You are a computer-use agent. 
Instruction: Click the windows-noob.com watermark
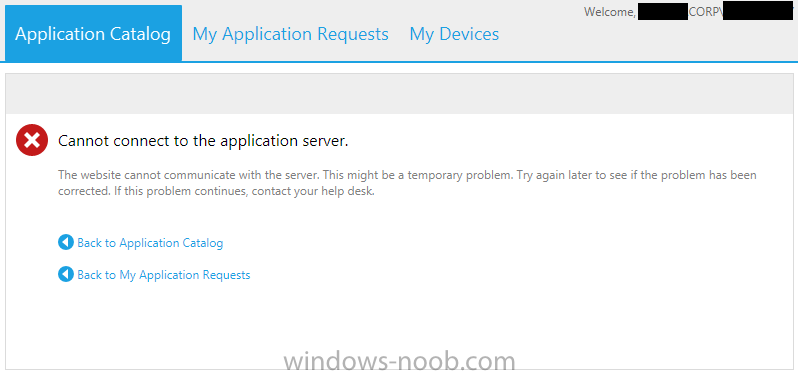(x=400, y=361)
